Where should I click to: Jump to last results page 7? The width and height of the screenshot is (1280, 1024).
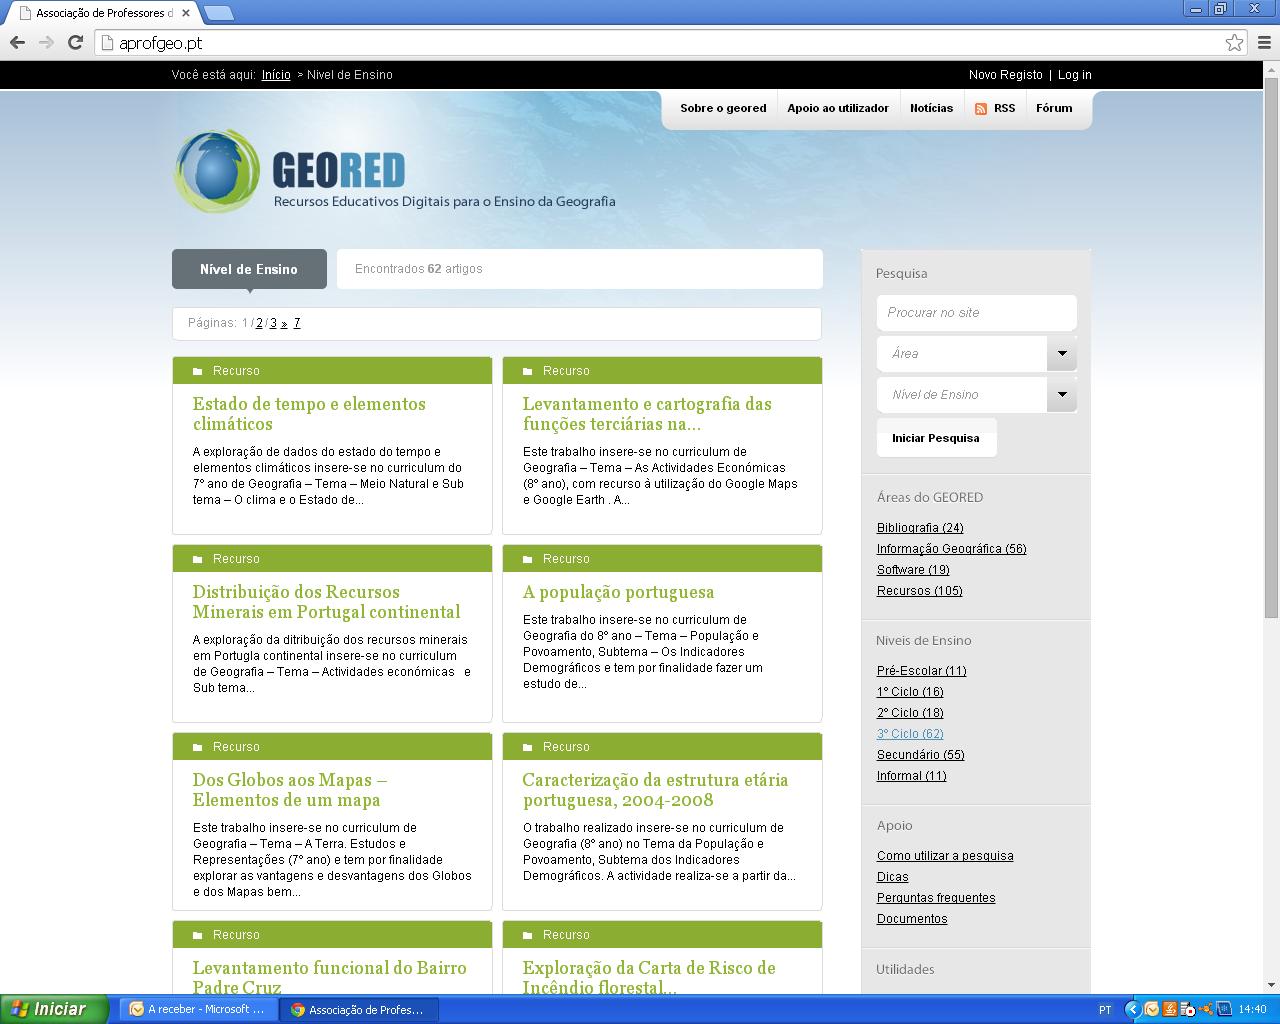pyautogui.click(x=297, y=323)
